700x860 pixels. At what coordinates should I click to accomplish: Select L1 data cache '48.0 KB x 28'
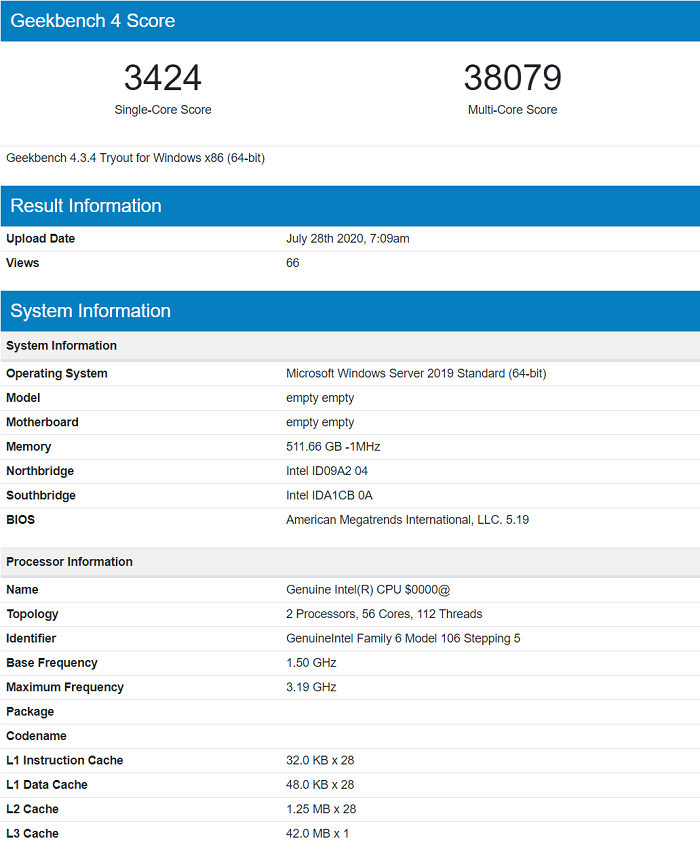[320, 785]
